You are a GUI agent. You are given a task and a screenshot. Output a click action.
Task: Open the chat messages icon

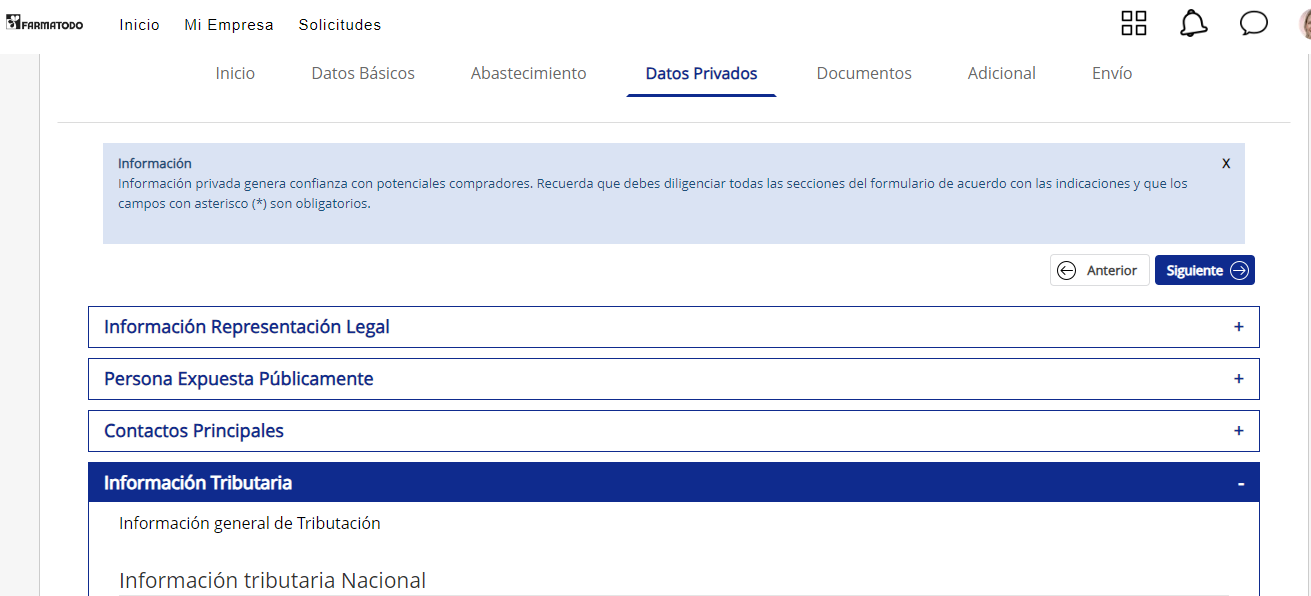coord(1253,24)
